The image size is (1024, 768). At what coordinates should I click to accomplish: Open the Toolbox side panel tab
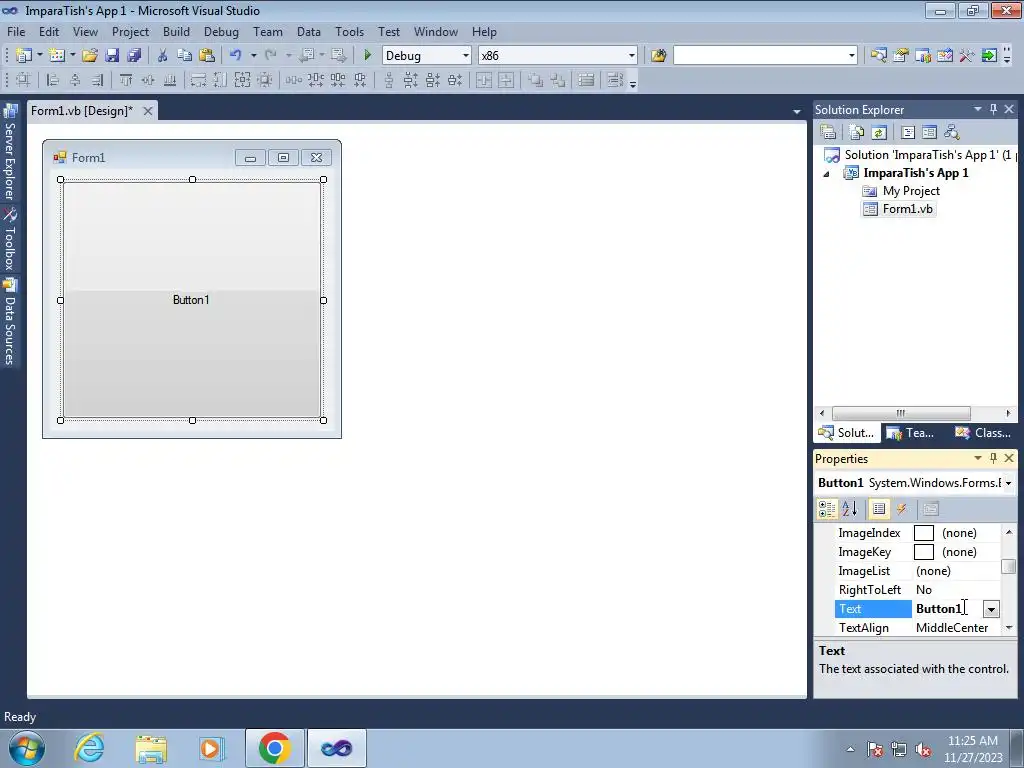pyautogui.click(x=10, y=239)
